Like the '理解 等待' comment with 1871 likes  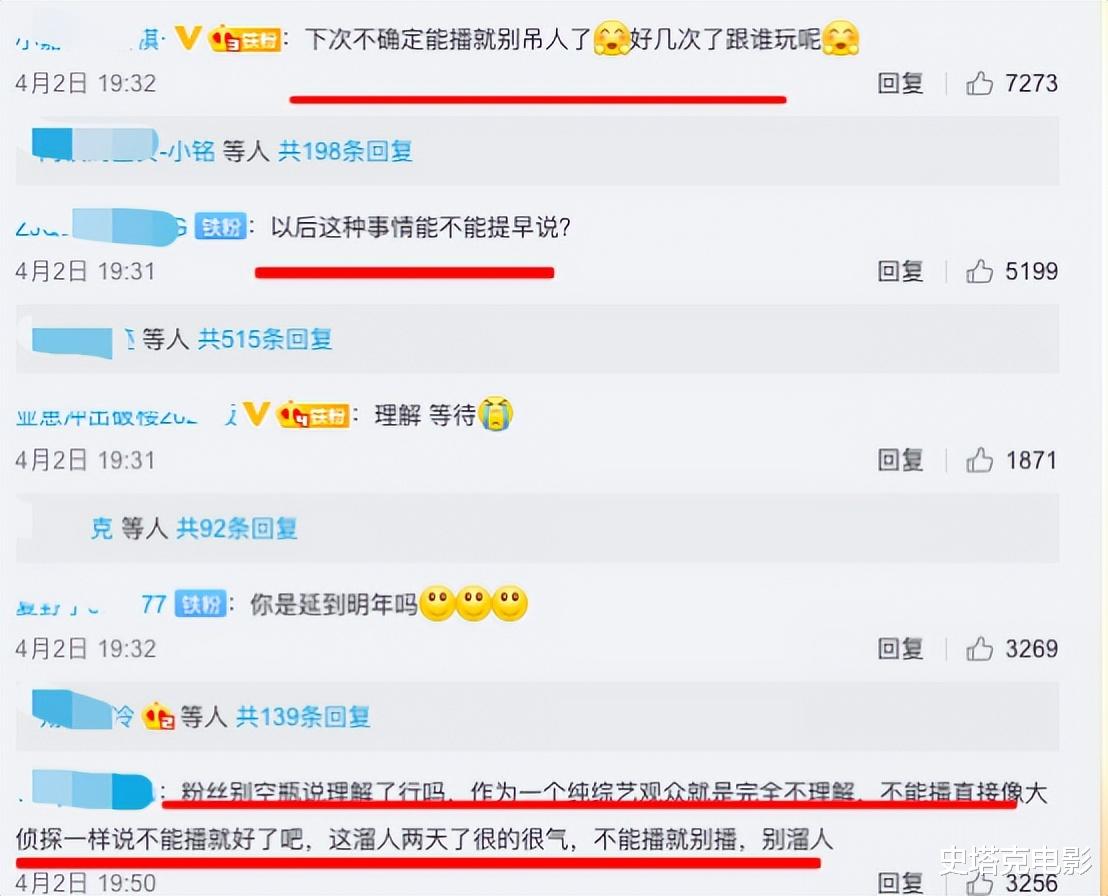[979, 461]
